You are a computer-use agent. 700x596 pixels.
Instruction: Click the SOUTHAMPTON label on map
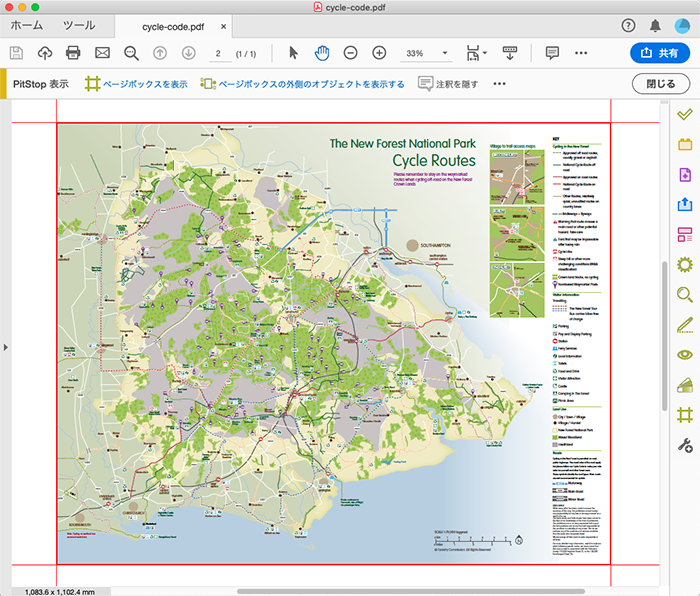[x=435, y=246]
